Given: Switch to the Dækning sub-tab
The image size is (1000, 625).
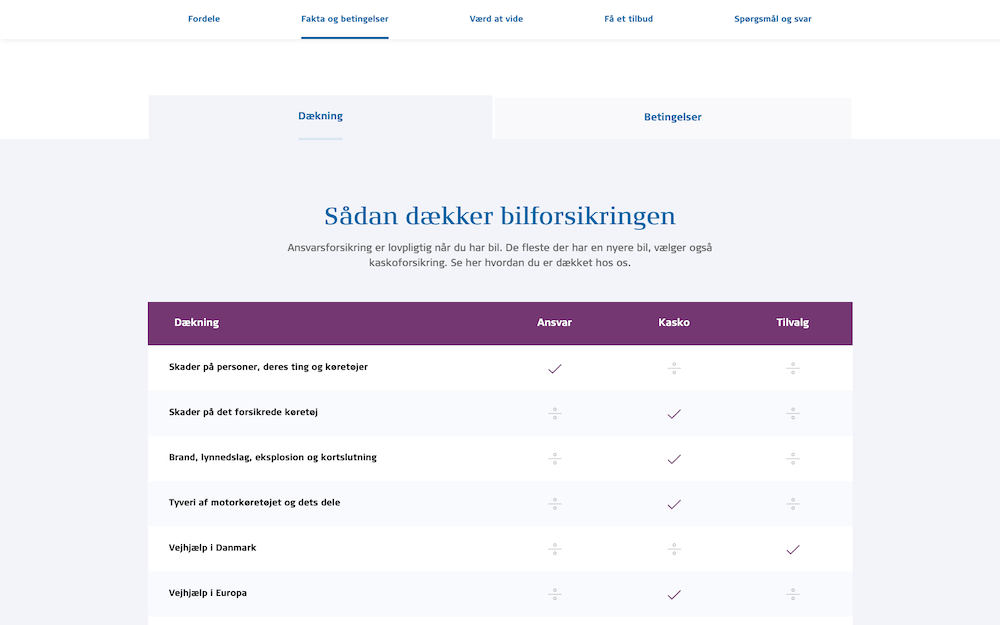Looking at the screenshot, I should 320,116.
